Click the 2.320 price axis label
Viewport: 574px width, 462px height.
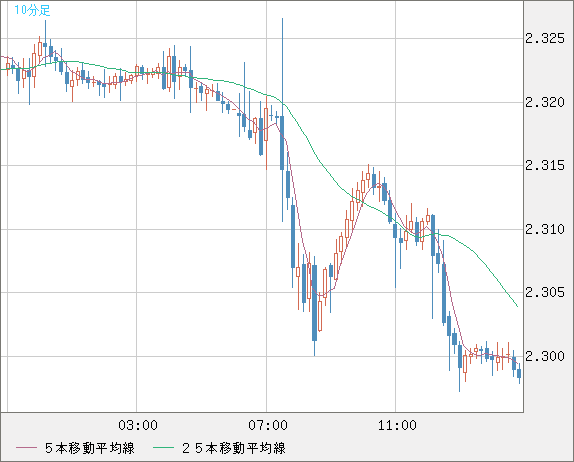[x=545, y=102]
